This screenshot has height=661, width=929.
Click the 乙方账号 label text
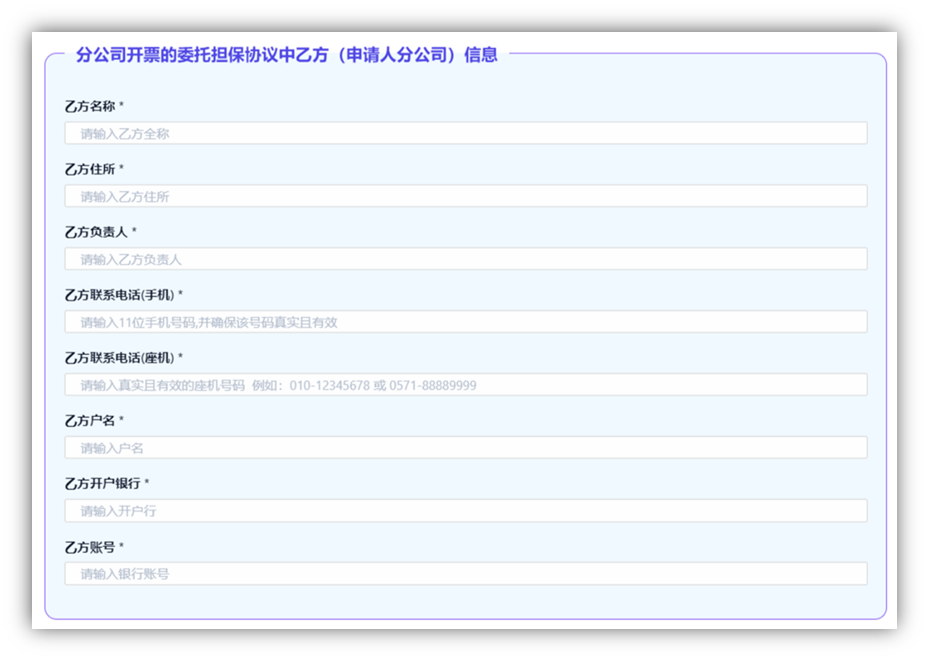pyautogui.click(x=90, y=547)
